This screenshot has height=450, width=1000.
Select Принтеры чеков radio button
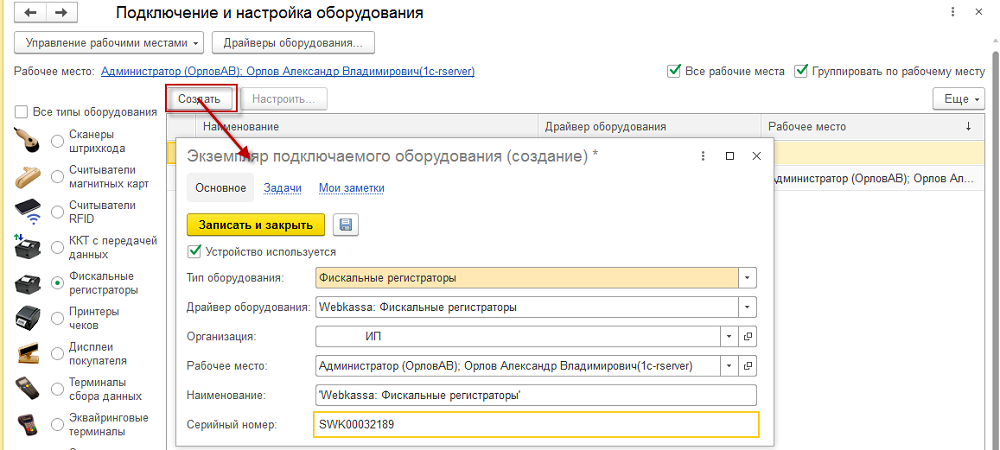[57, 318]
